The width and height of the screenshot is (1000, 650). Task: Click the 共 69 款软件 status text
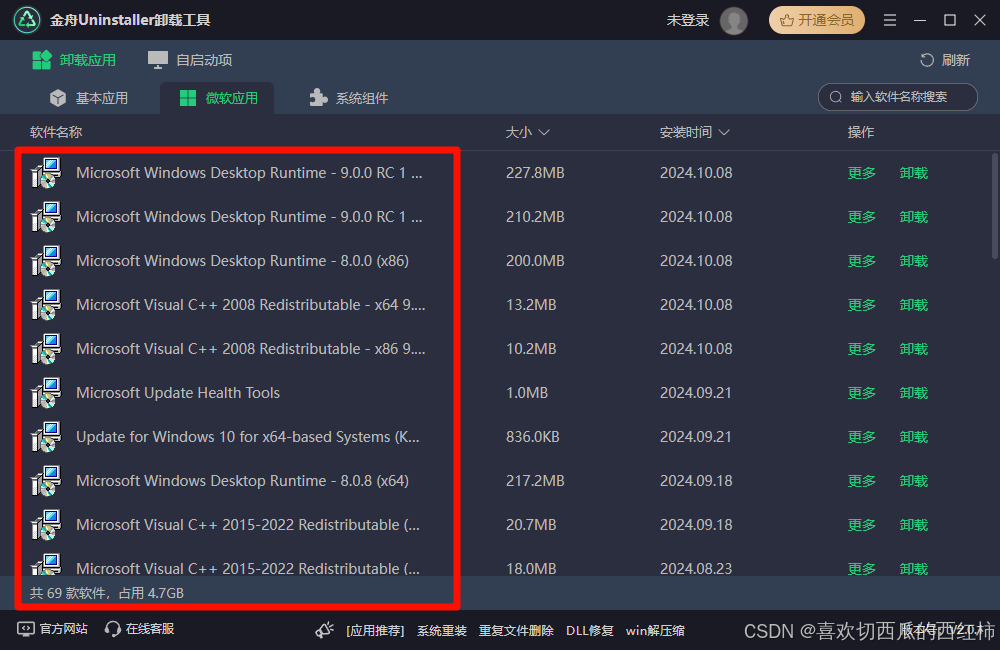coord(107,593)
